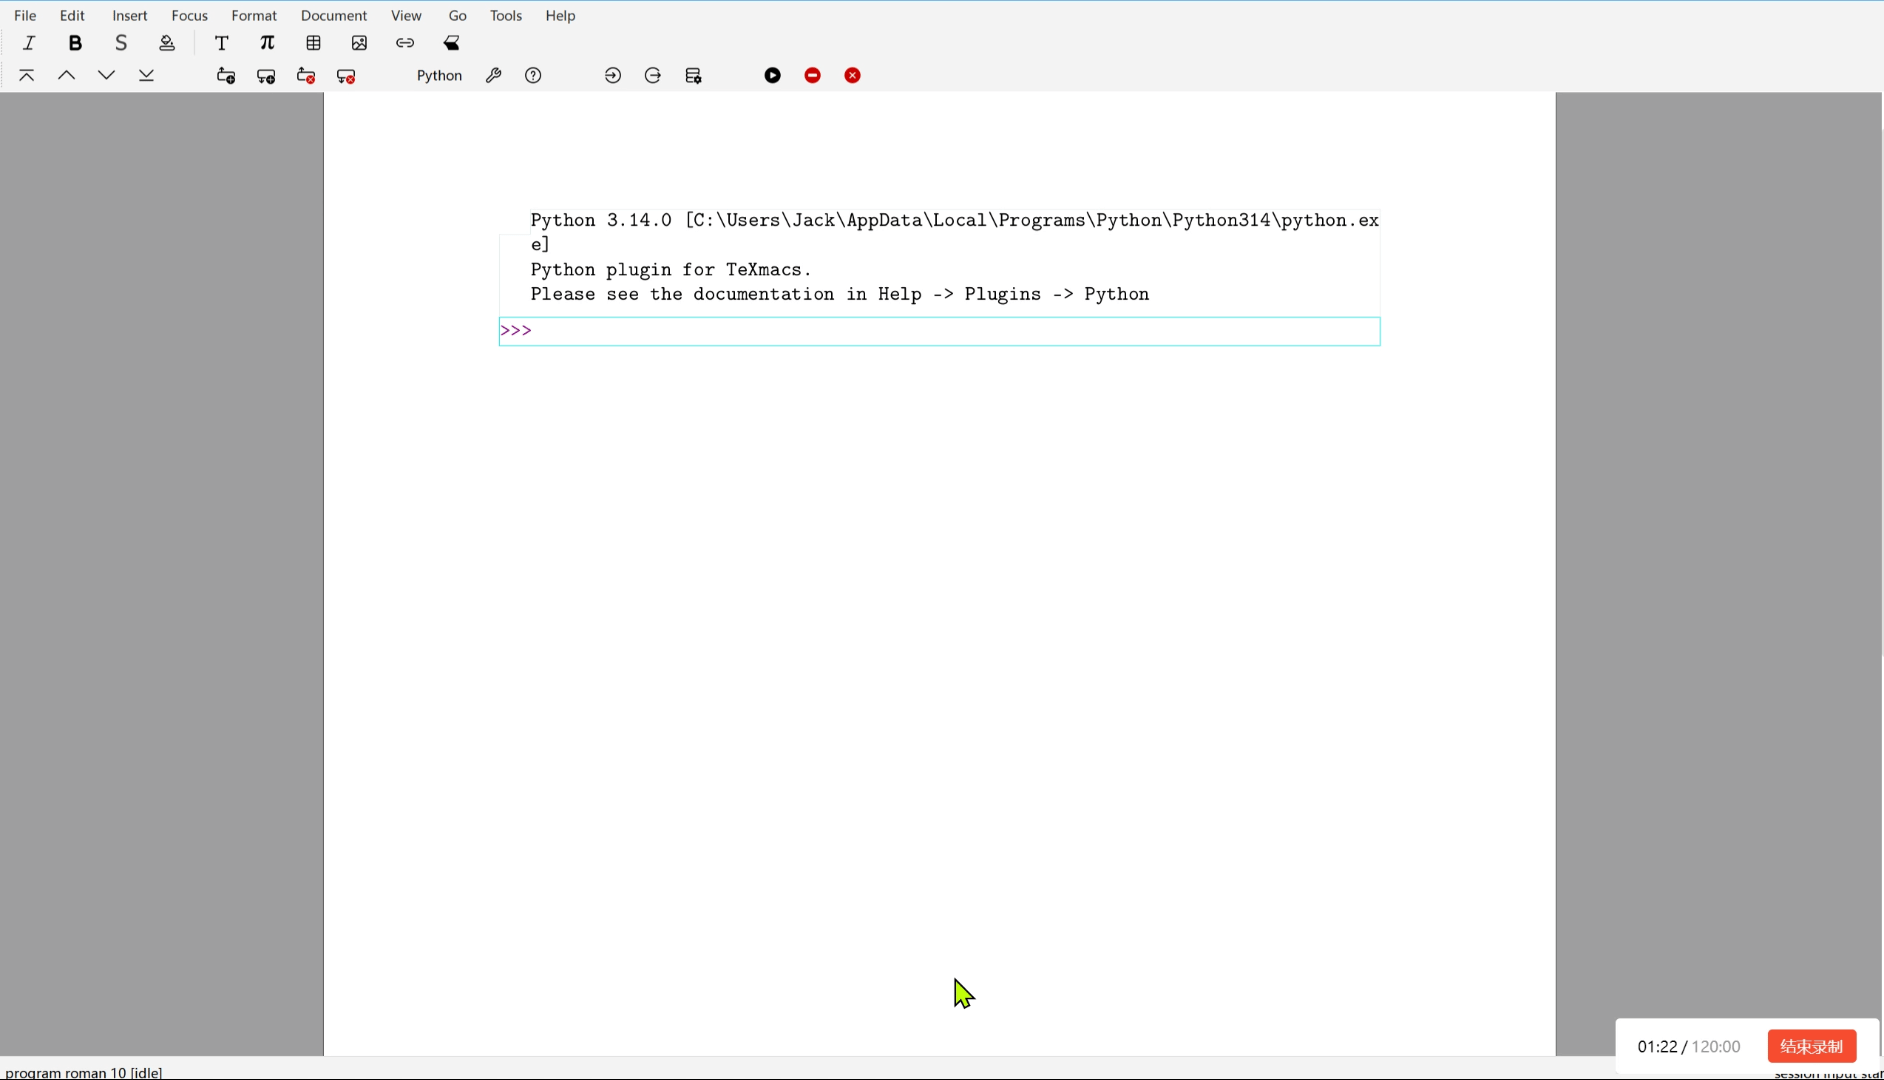Click the hyperlink chain icon
The width and height of the screenshot is (1884, 1080).
[x=405, y=43]
